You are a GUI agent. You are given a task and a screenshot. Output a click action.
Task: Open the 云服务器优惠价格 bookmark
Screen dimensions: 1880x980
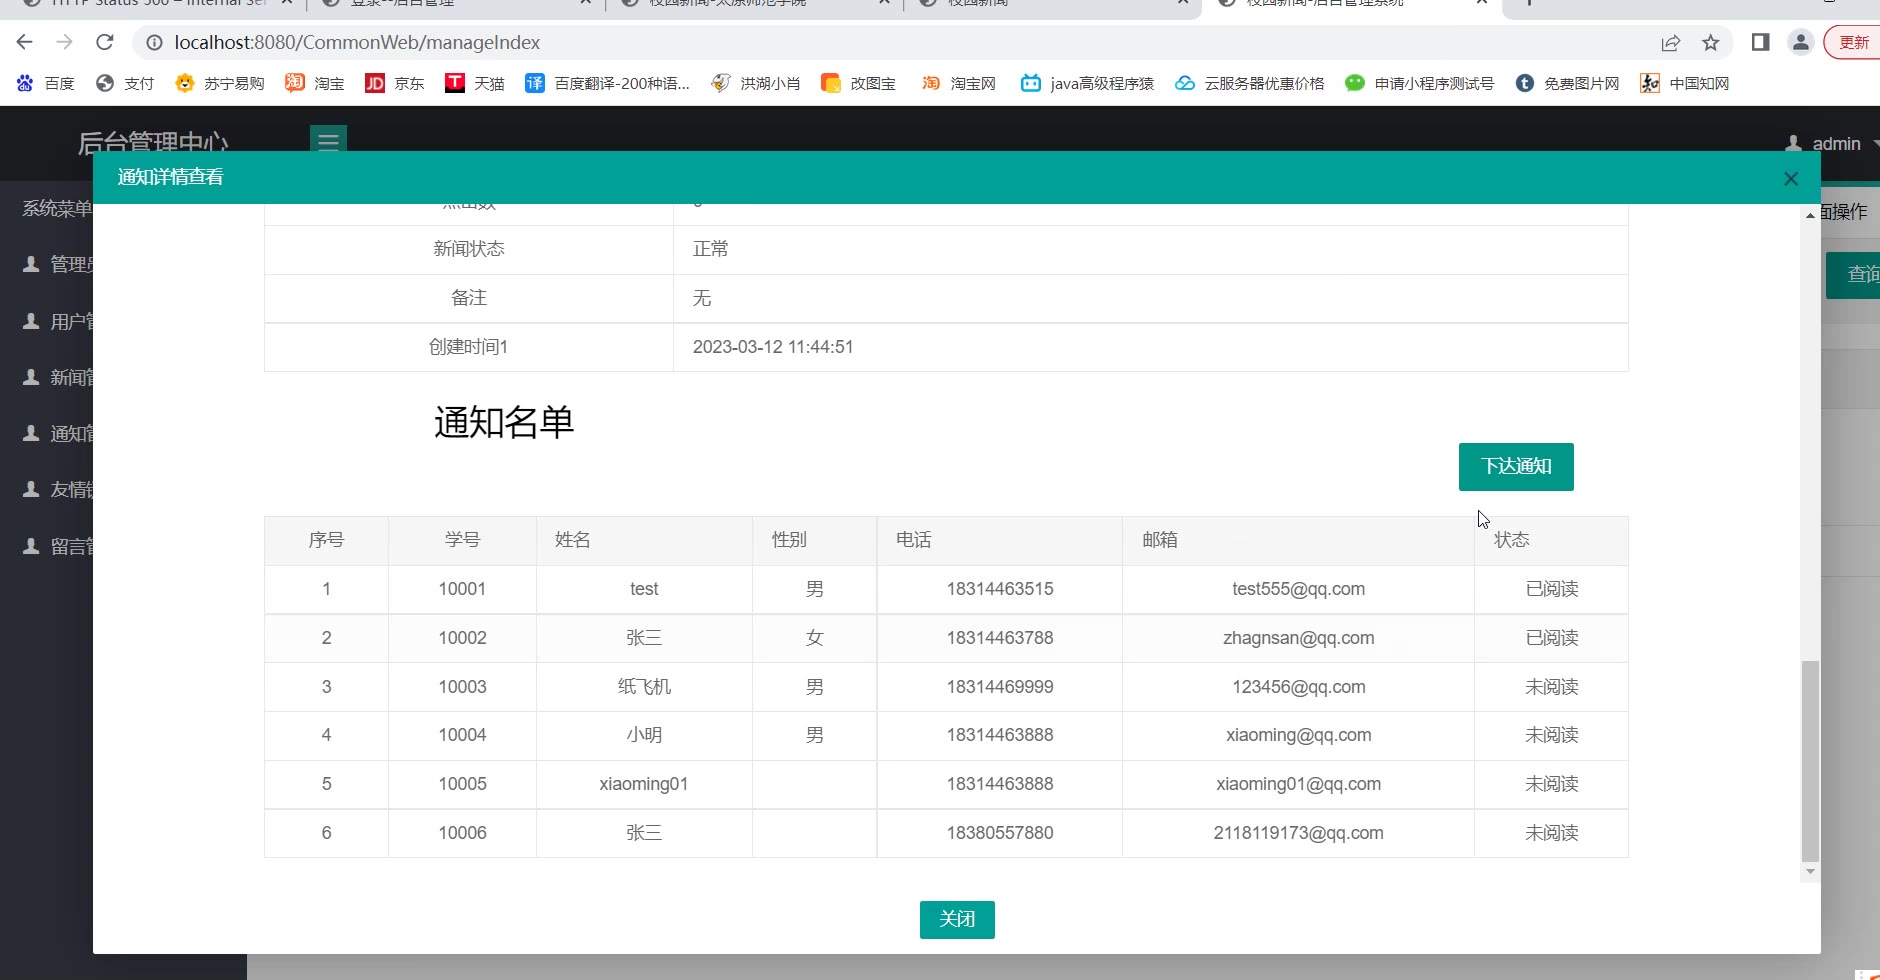[x=1250, y=83]
